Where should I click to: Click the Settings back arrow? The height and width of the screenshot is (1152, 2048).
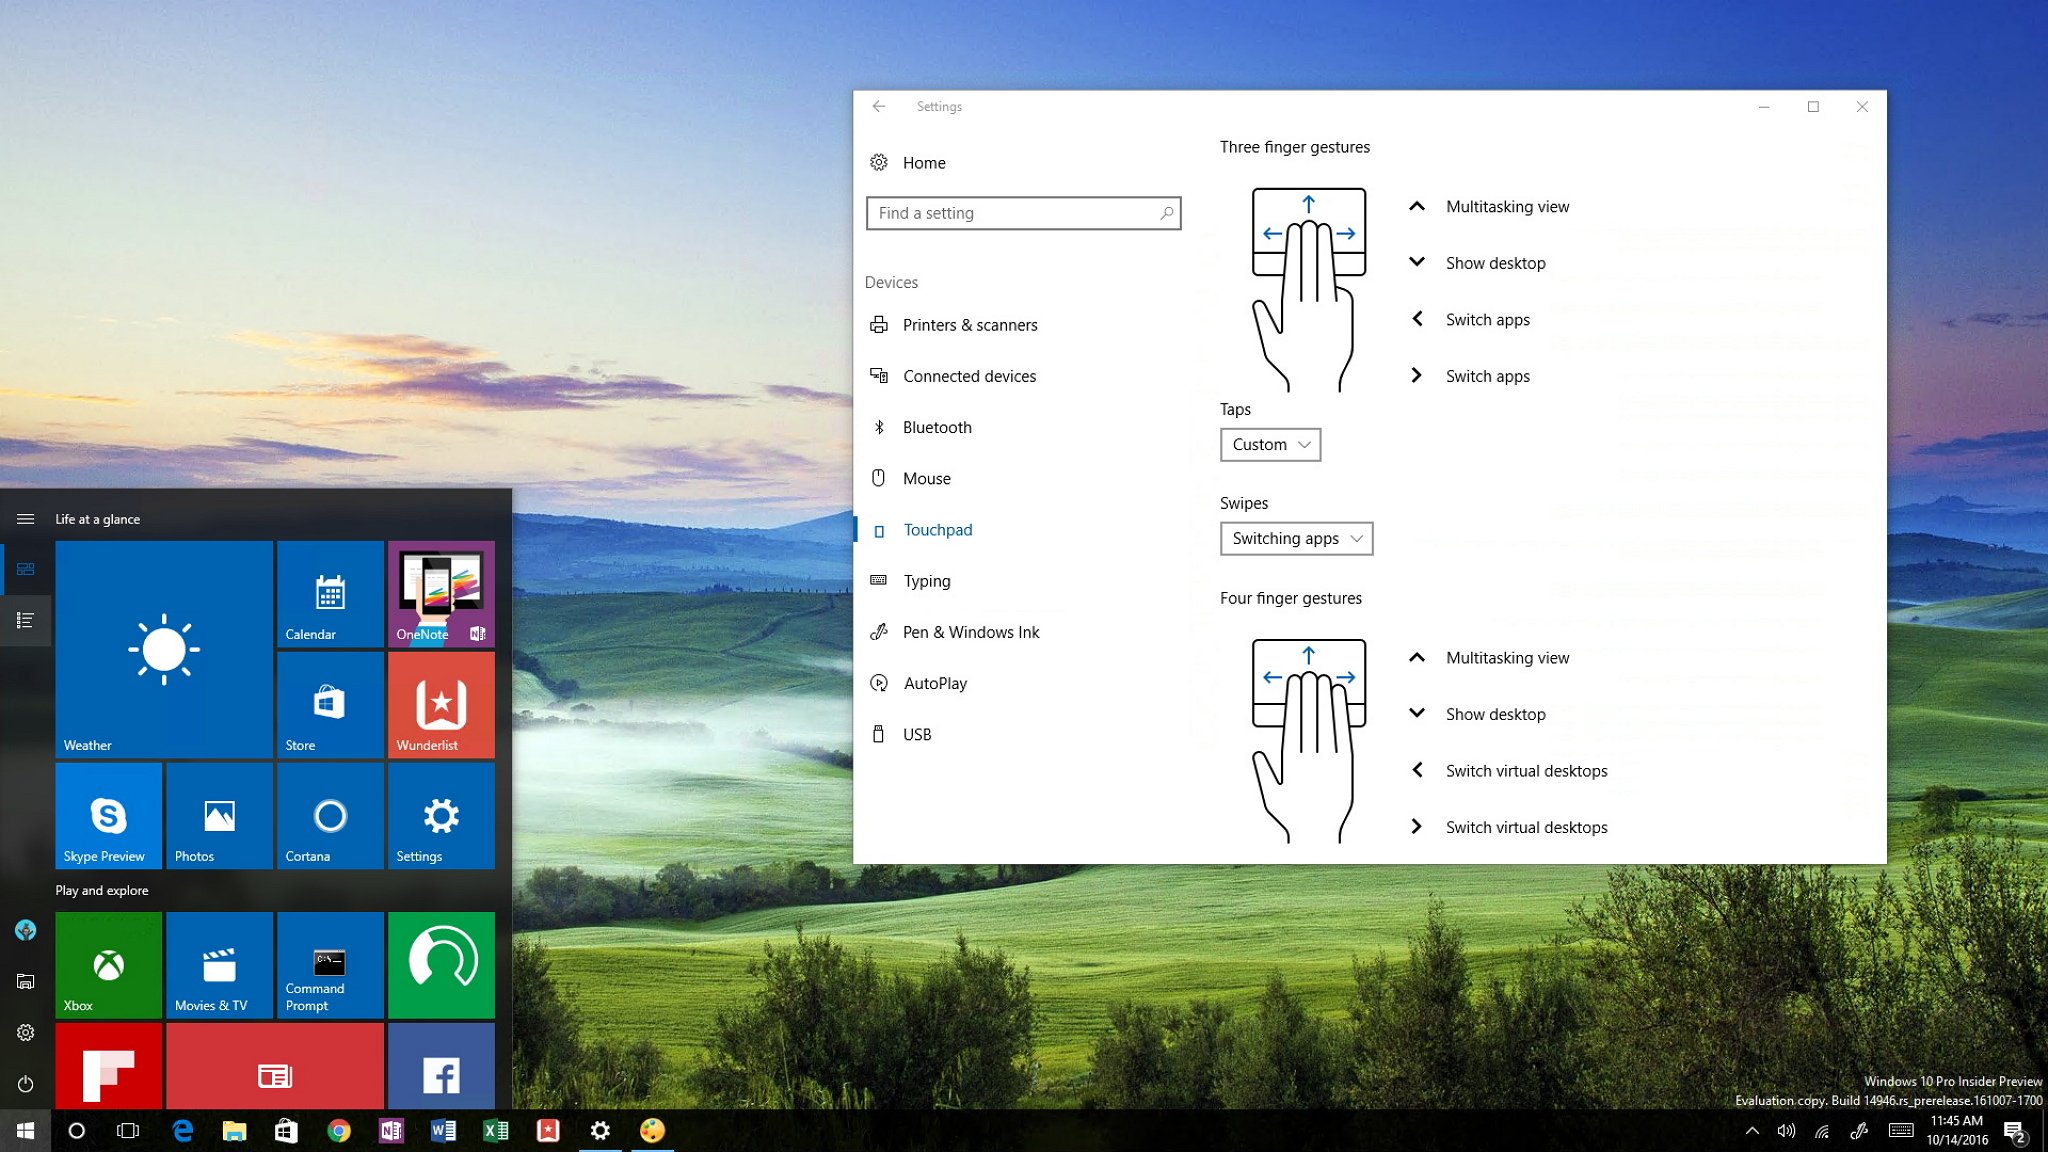pos(879,106)
